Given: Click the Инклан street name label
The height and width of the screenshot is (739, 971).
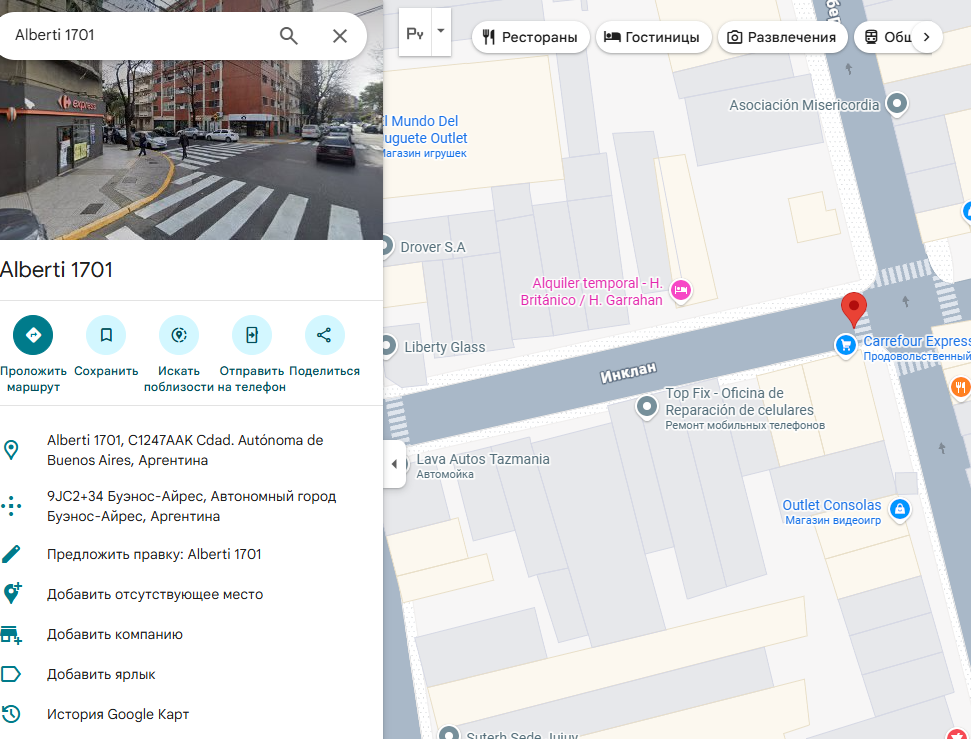Looking at the screenshot, I should pyautogui.click(x=628, y=372).
